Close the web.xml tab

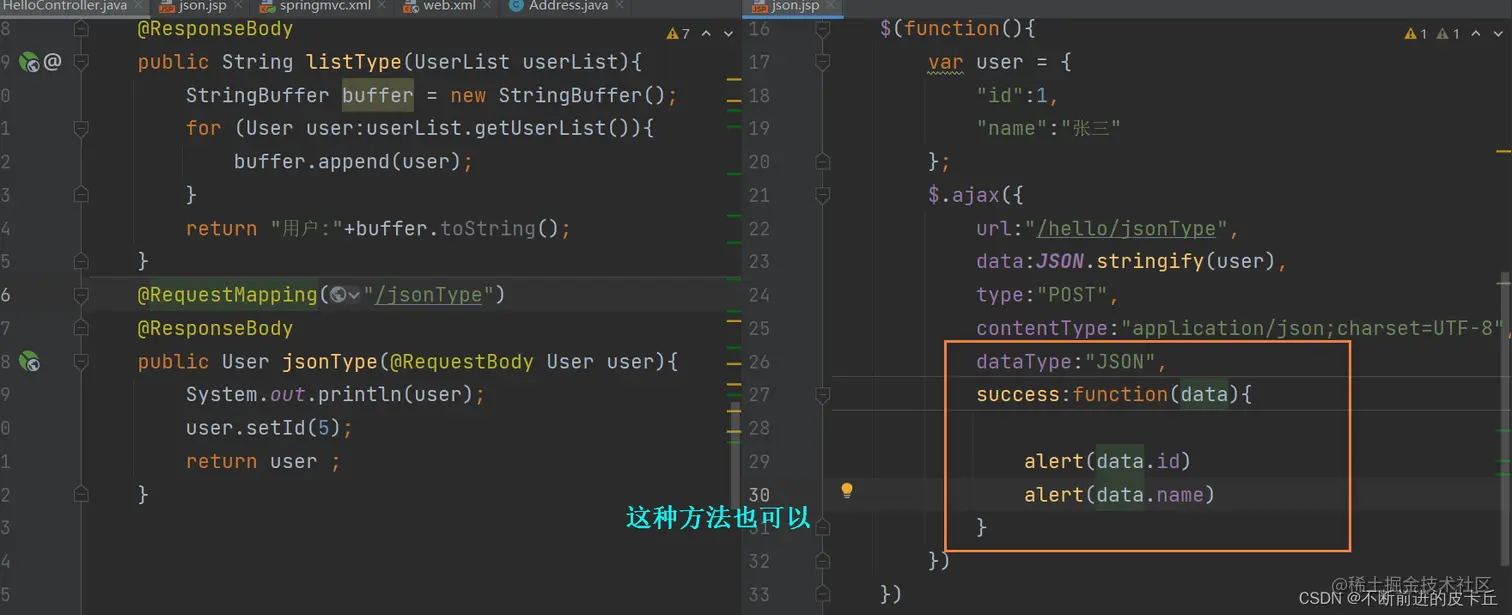488,6
